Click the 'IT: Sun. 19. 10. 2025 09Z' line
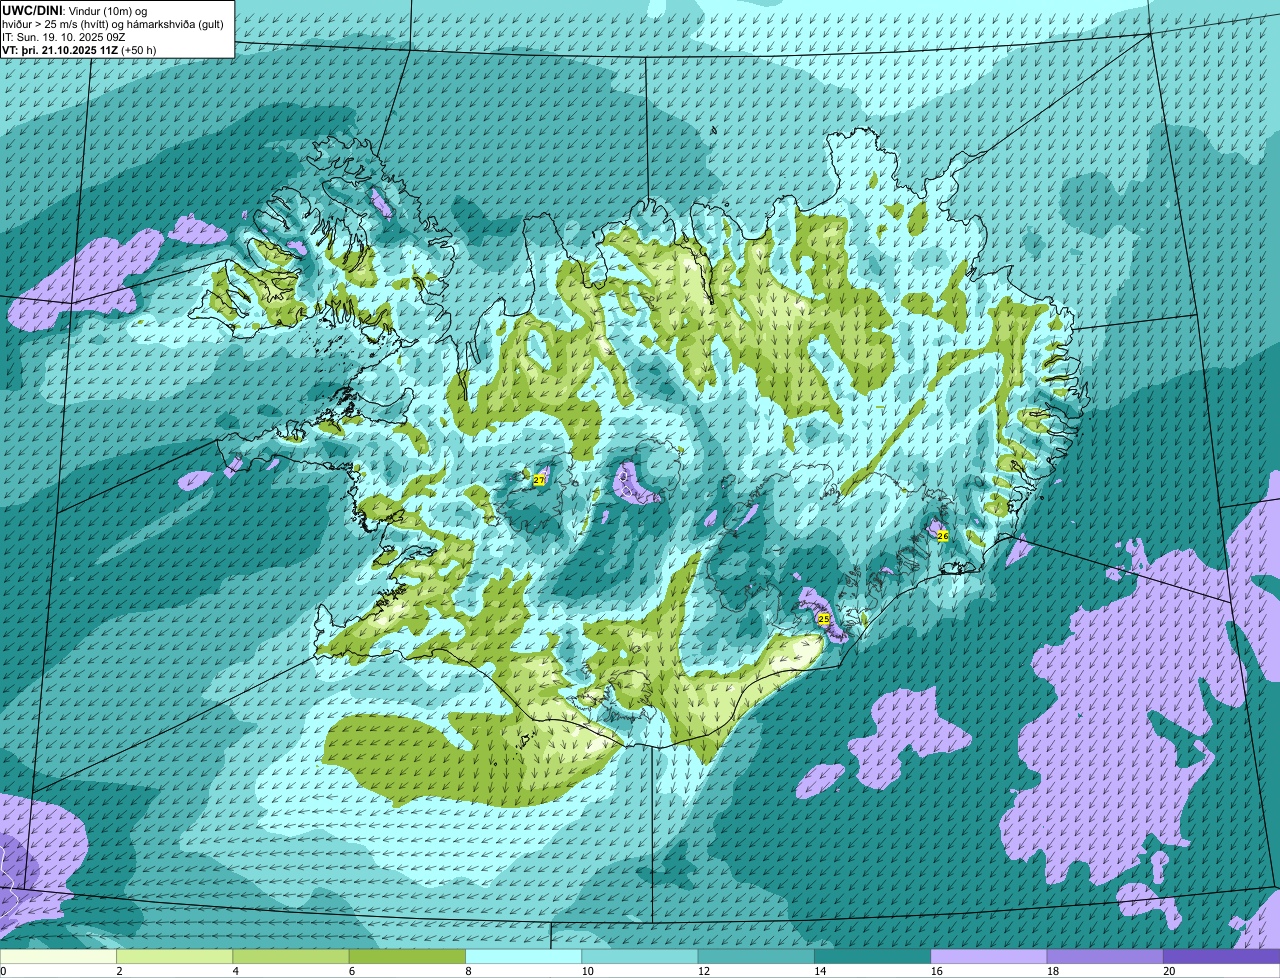Screen dimensions: 1280x978 pyautogui.click(x=65, y=36)
